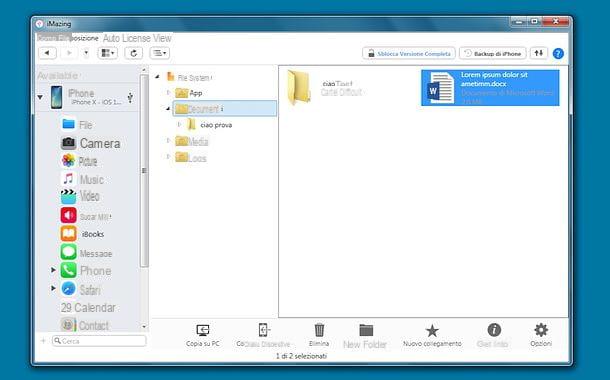Open the File section in sidebar
The height and width of the screenshot is (380, 610).
77,124
